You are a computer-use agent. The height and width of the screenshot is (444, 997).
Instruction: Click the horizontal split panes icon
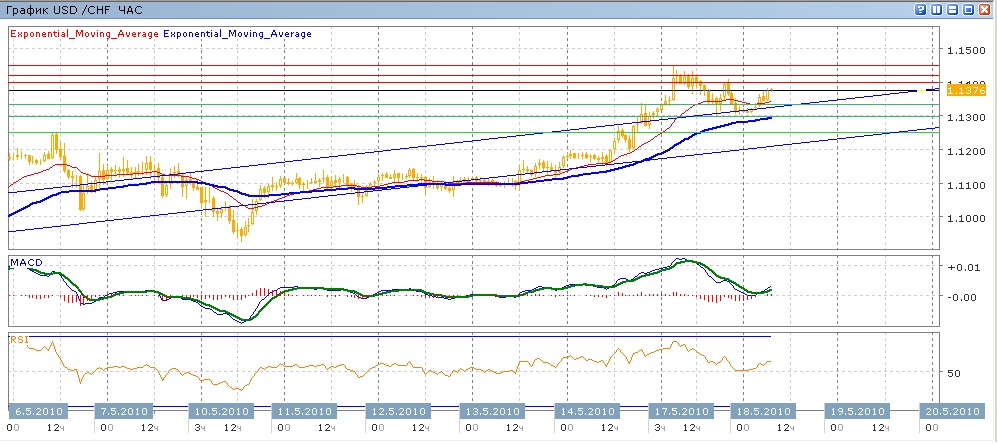[x=953, y=9]
